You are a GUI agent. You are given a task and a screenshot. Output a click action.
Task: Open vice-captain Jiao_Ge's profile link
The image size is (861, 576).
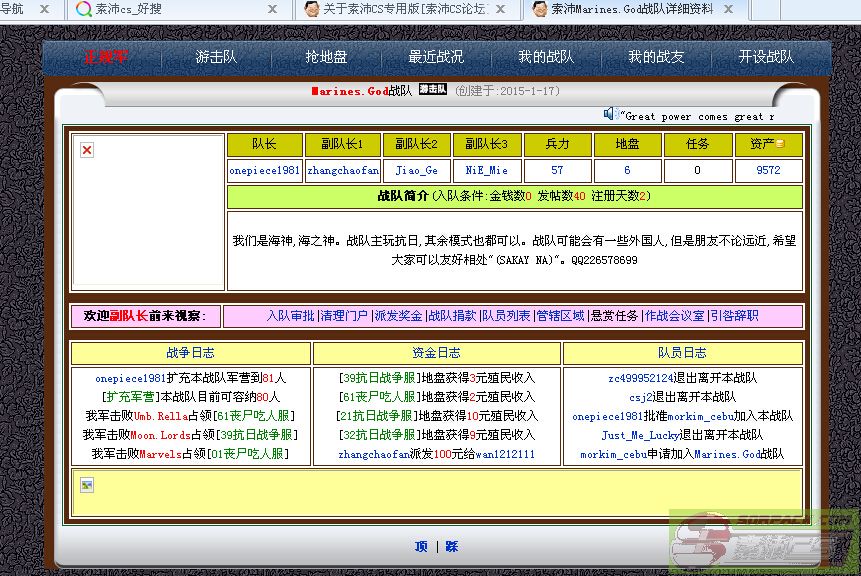[416, 171]
